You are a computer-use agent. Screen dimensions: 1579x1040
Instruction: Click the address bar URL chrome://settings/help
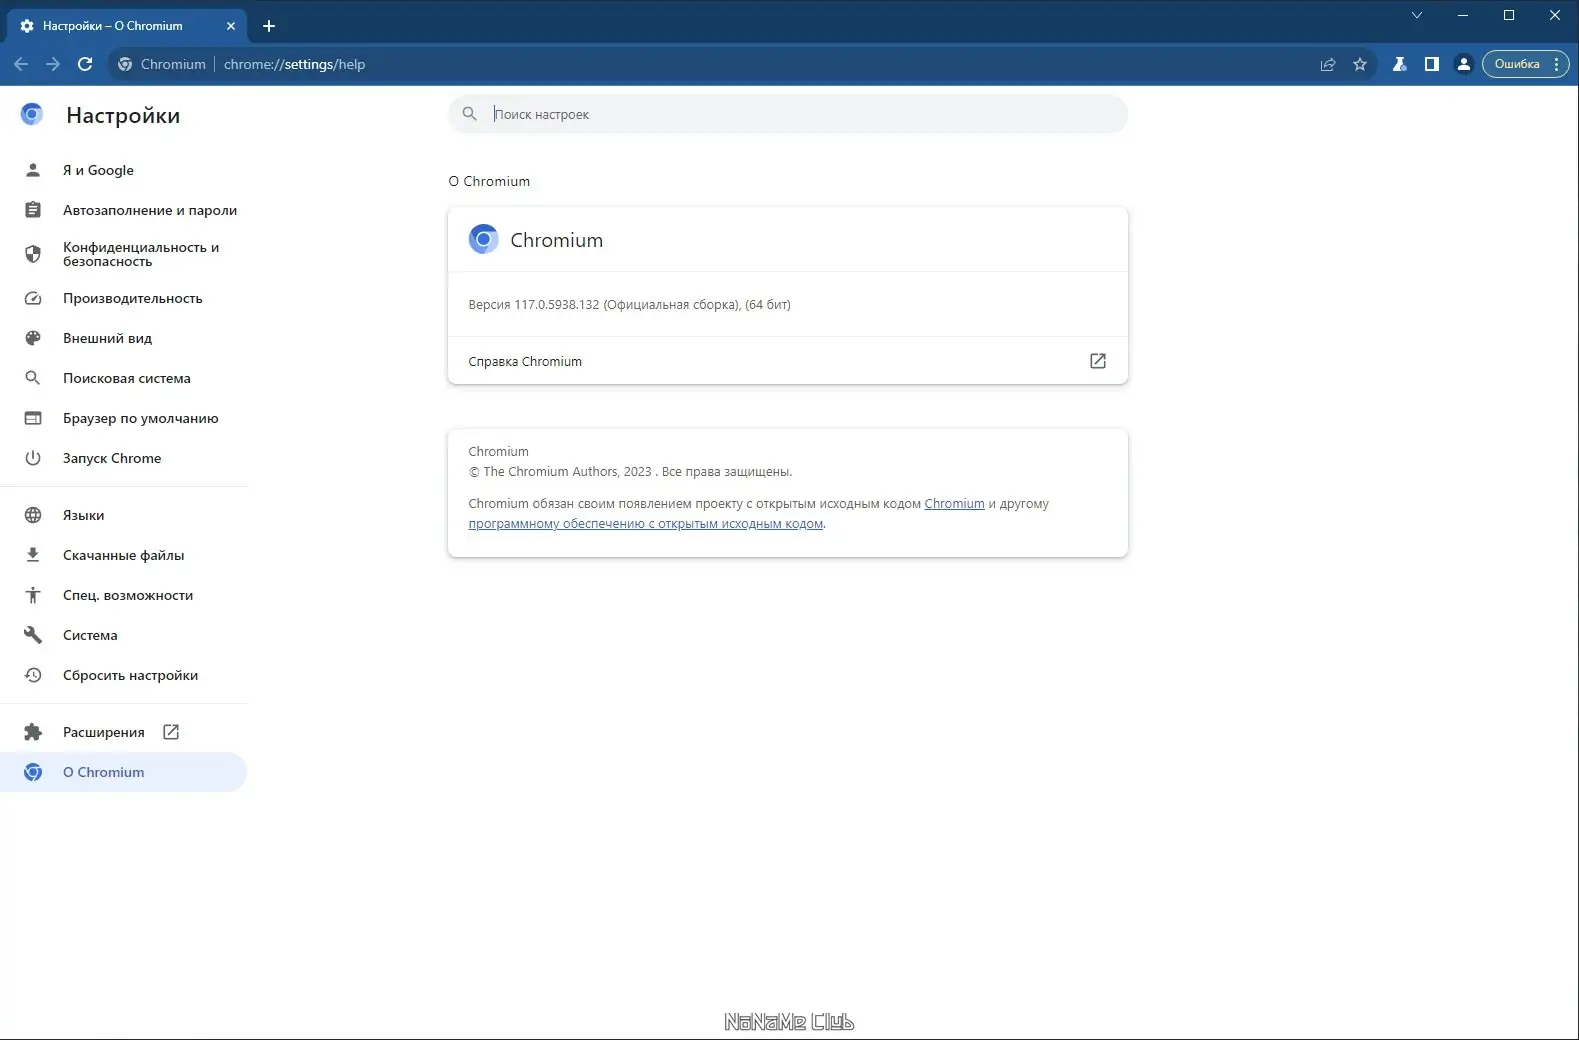[x=294, y=64]
